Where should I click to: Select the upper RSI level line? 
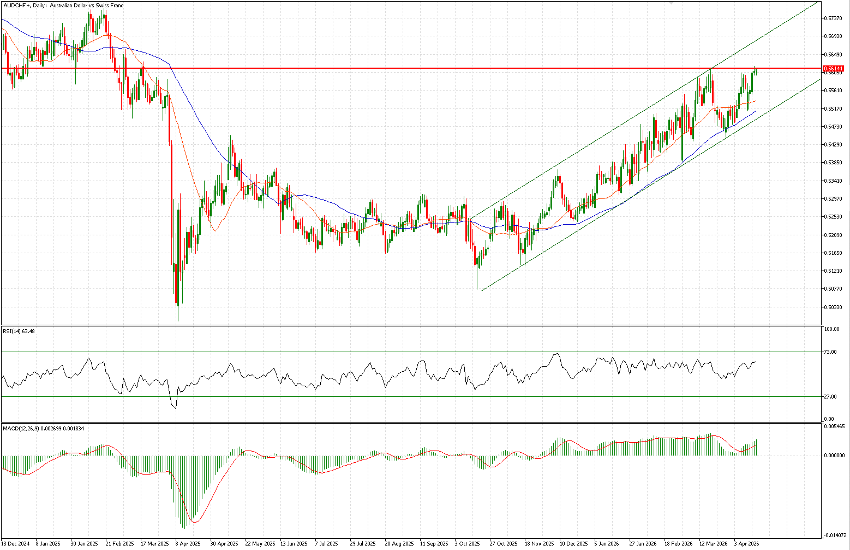point(400,352)
